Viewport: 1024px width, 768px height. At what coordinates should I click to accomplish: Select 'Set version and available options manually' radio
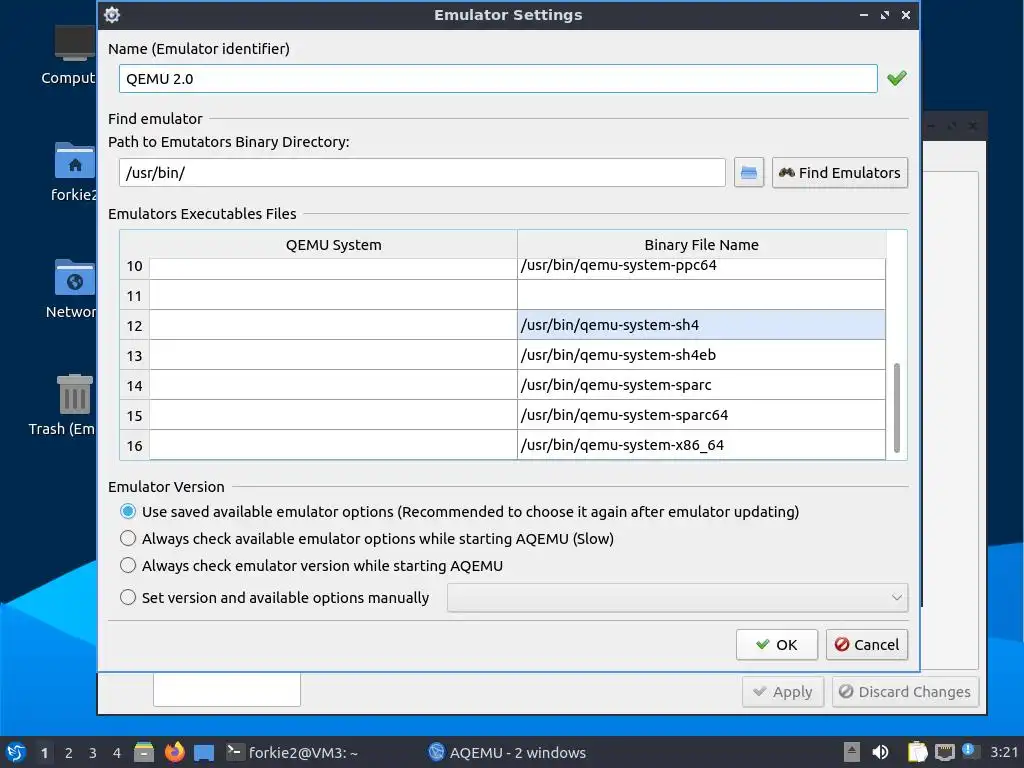point(128,598)
